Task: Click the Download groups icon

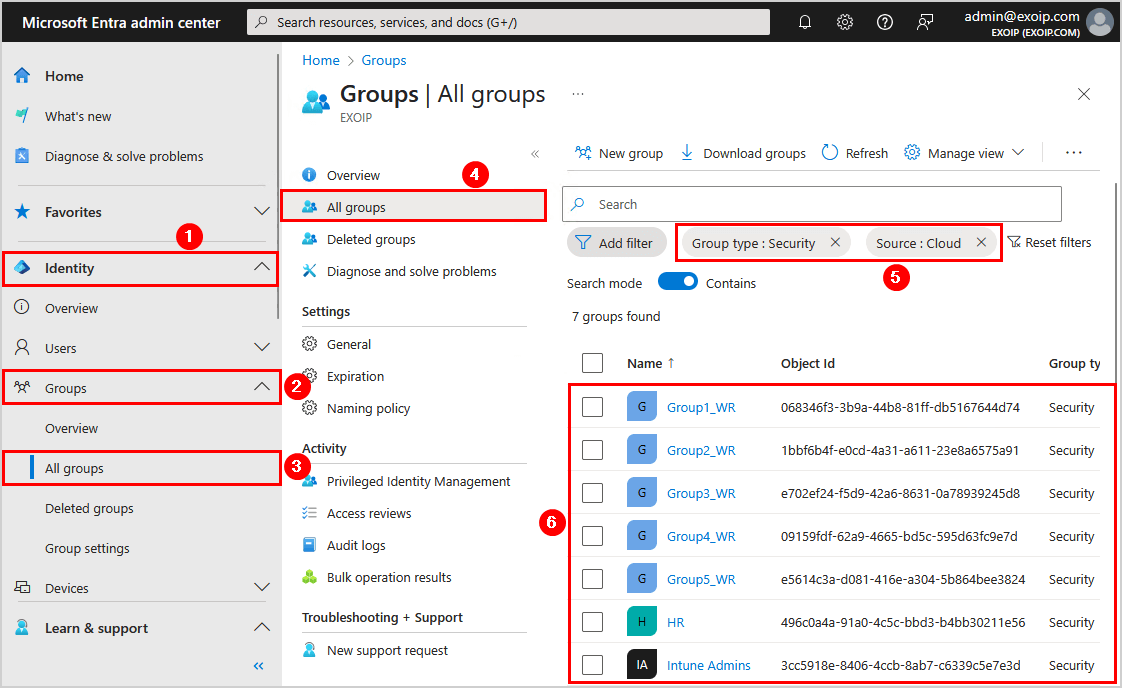Action: pos(687,153)
